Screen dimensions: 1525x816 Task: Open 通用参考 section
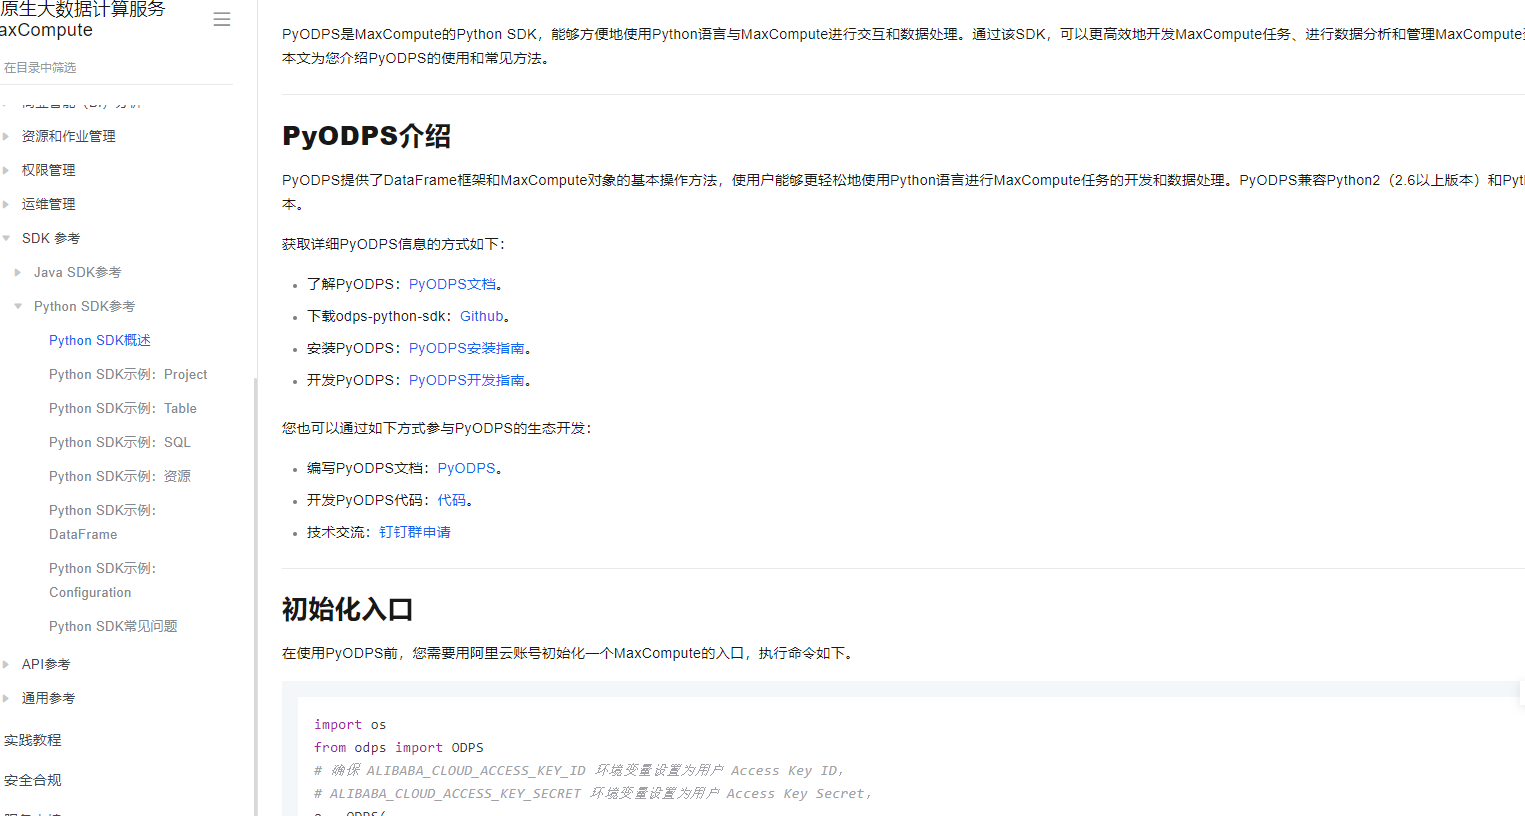tap(49, 698)
